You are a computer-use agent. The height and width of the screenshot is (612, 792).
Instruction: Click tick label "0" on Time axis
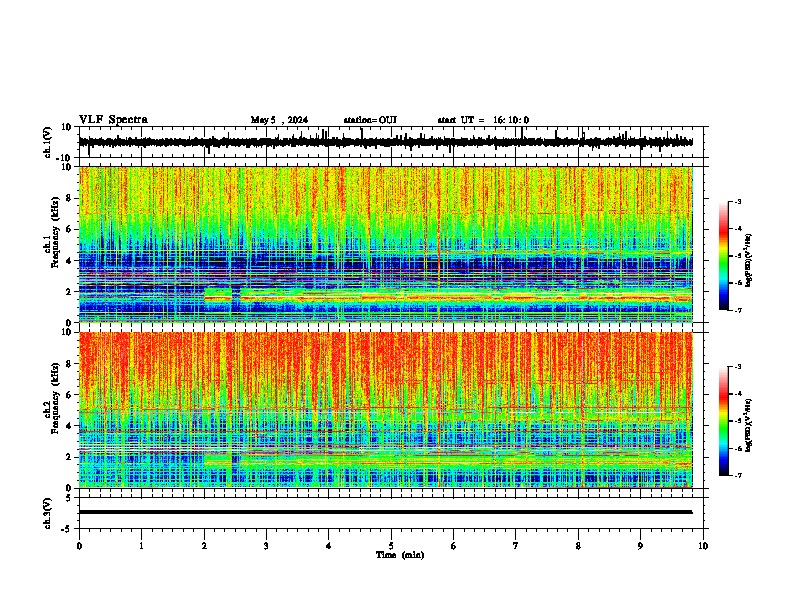coord(79,546)
